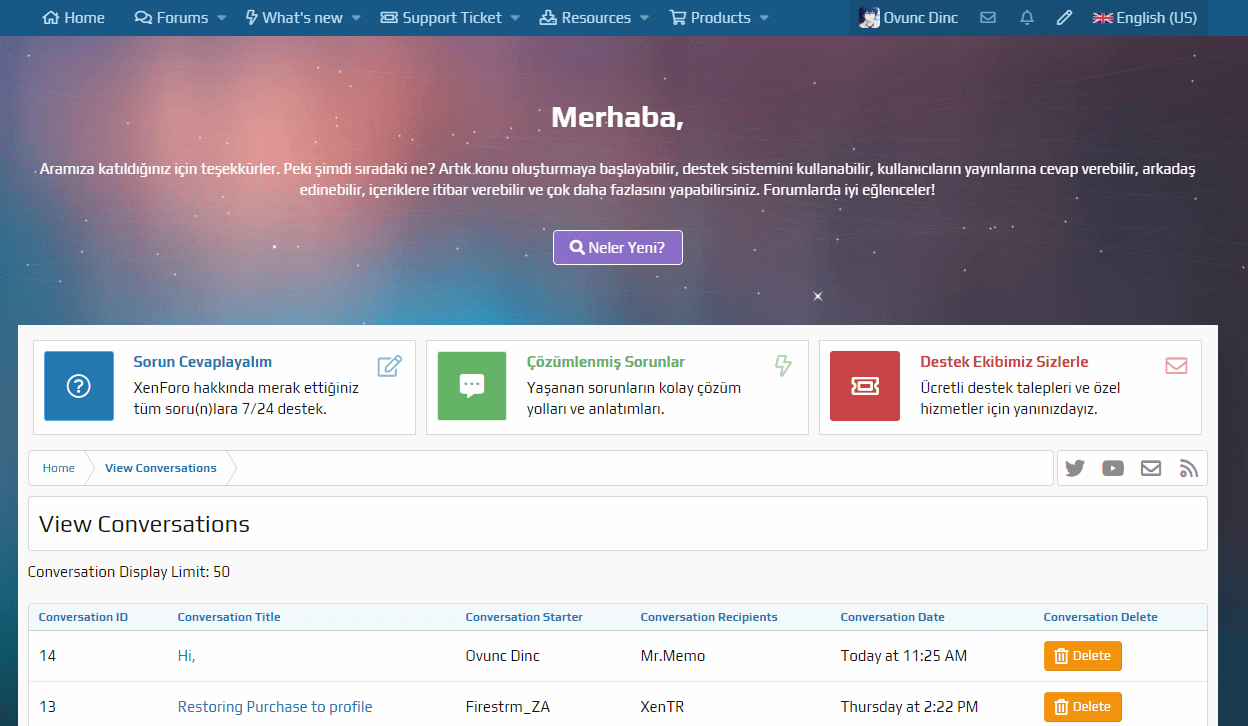Open the YouTube social link icon
This screenshot has height=726, width=1248.
point(1113,468)
